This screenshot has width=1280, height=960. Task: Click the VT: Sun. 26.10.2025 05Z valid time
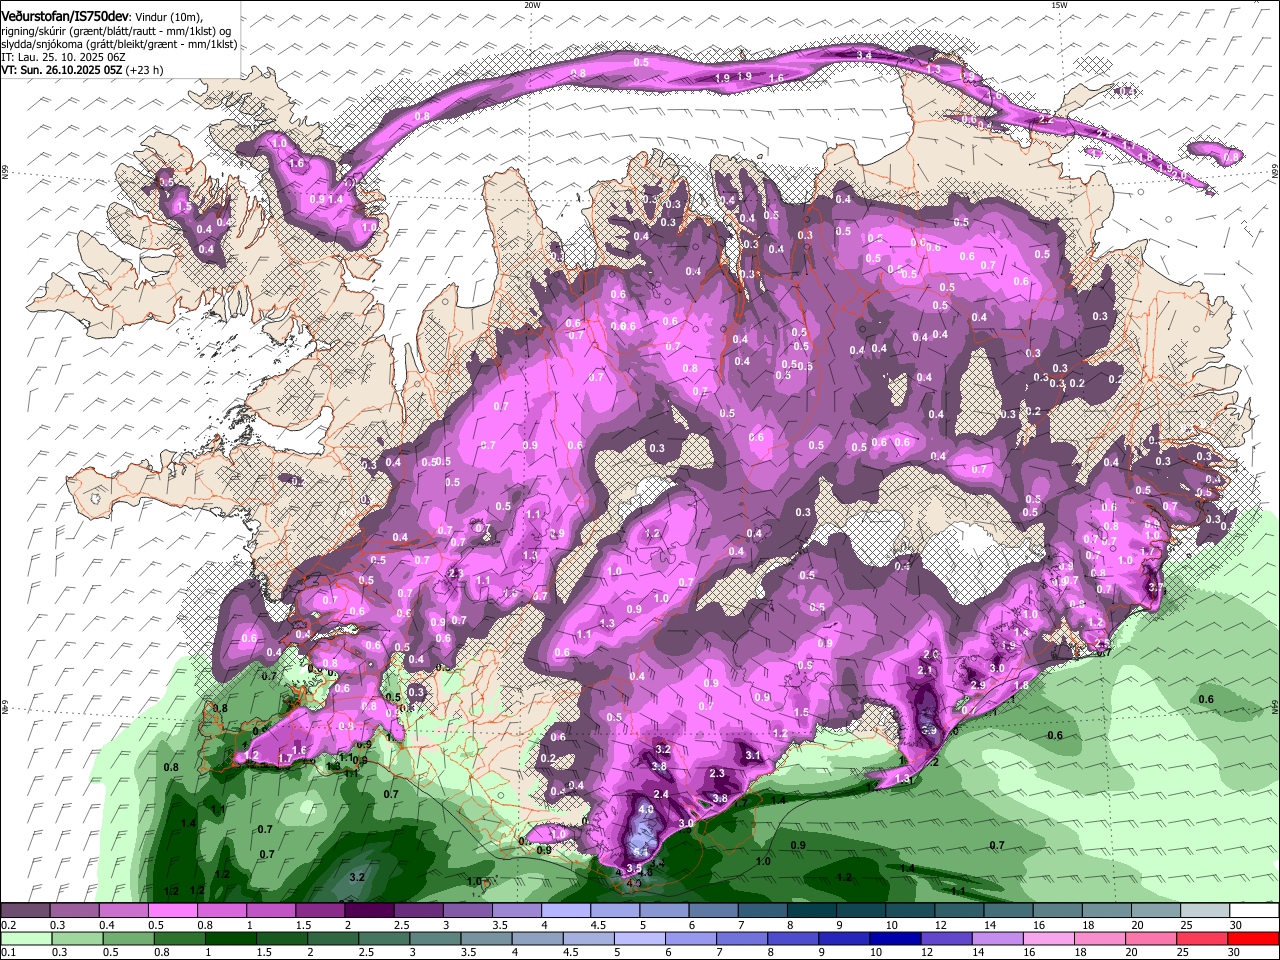(x=61, y=70)
